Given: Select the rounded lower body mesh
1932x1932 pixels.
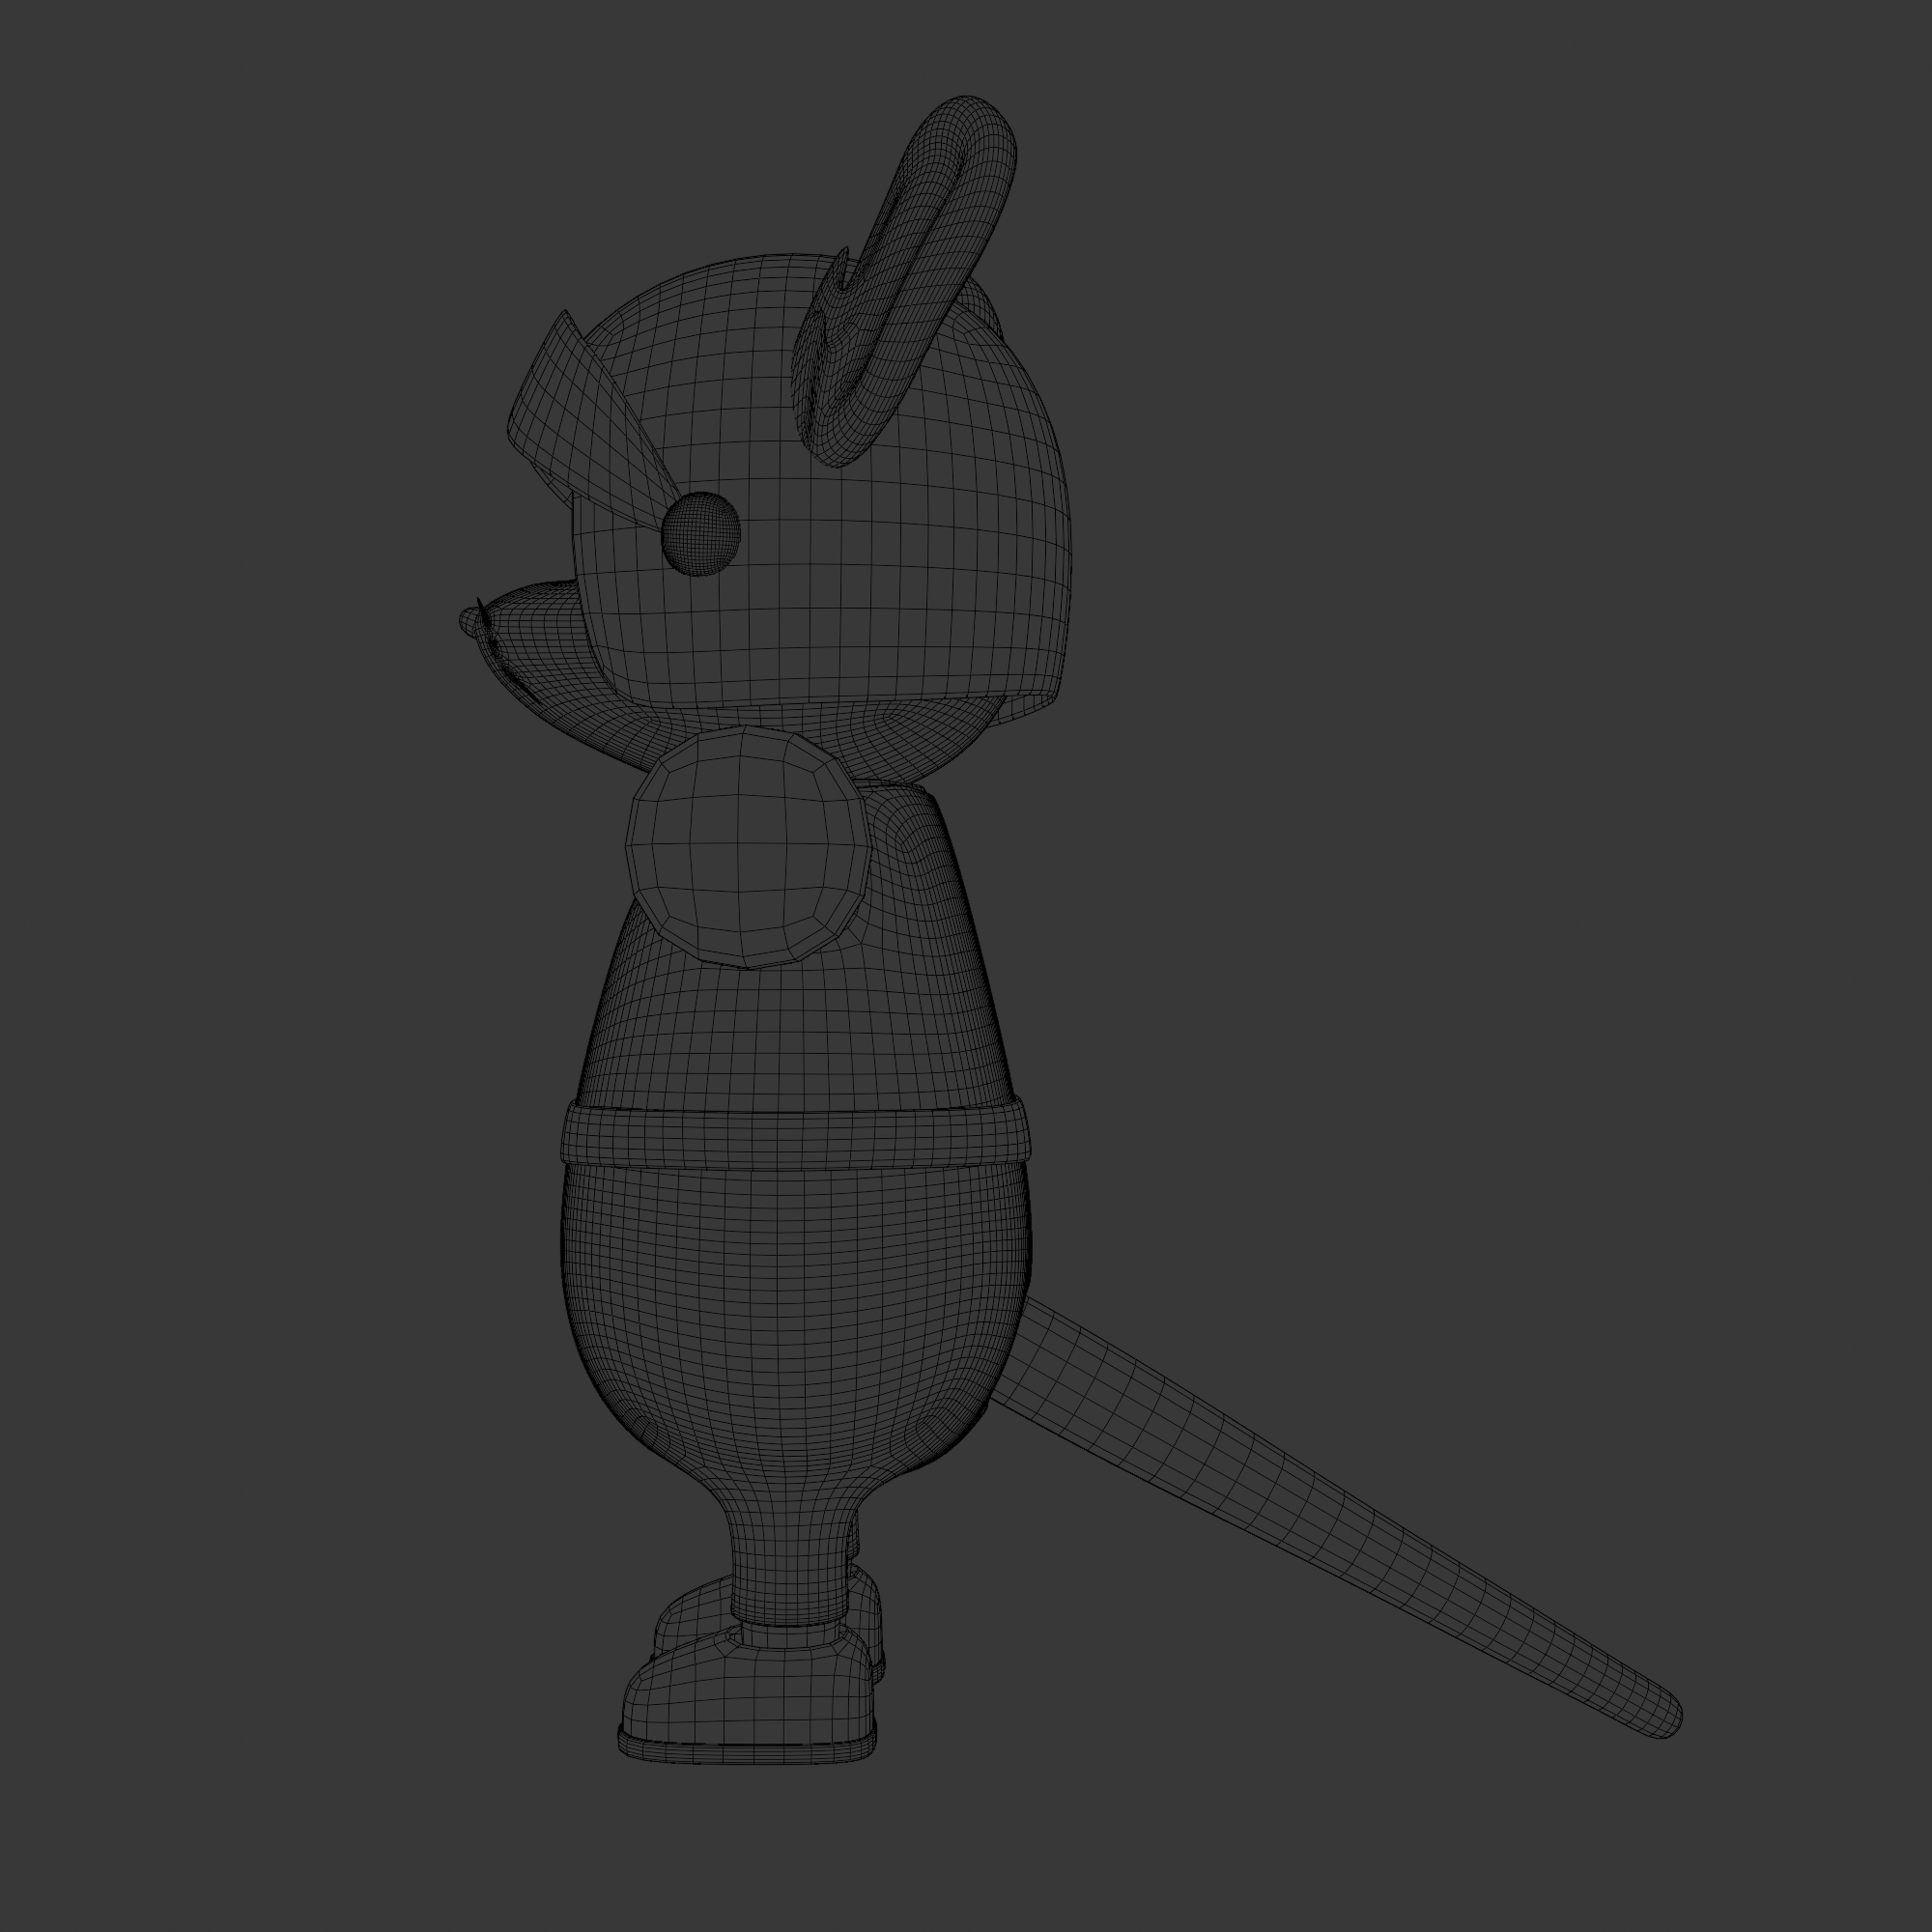Looking at the screenshot, I should pos(795,1320).
